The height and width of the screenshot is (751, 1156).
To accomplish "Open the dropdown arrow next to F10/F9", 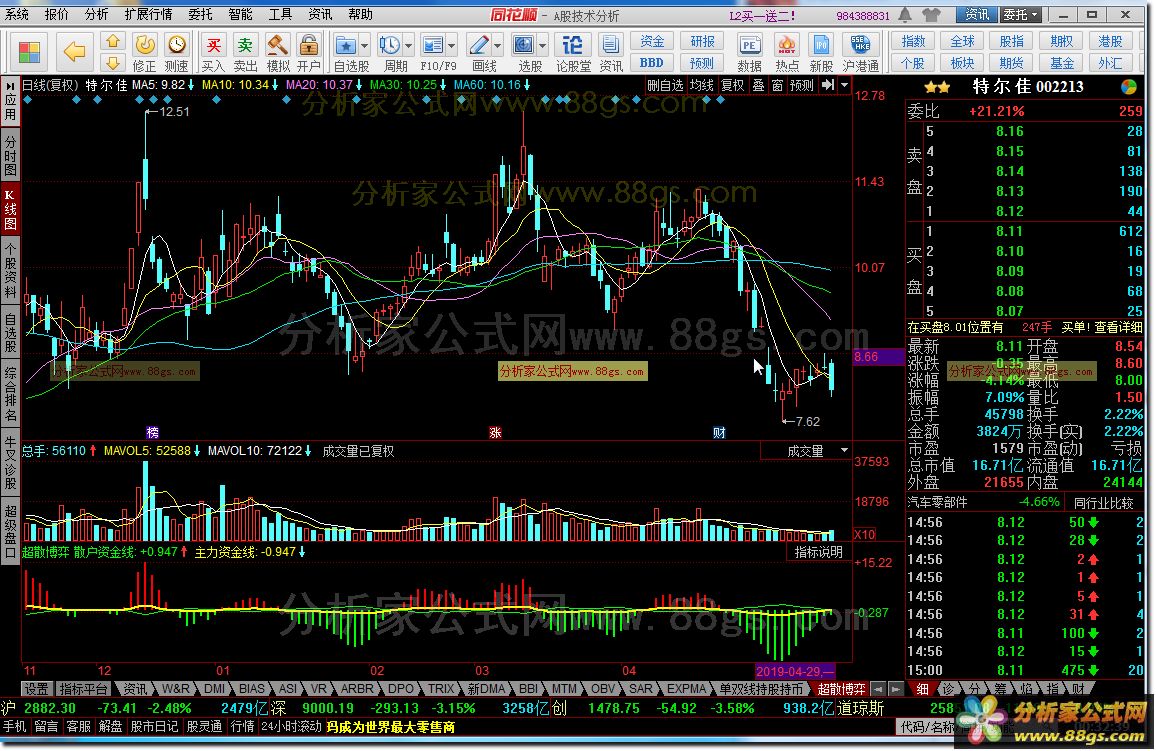I will coord(452,46).
